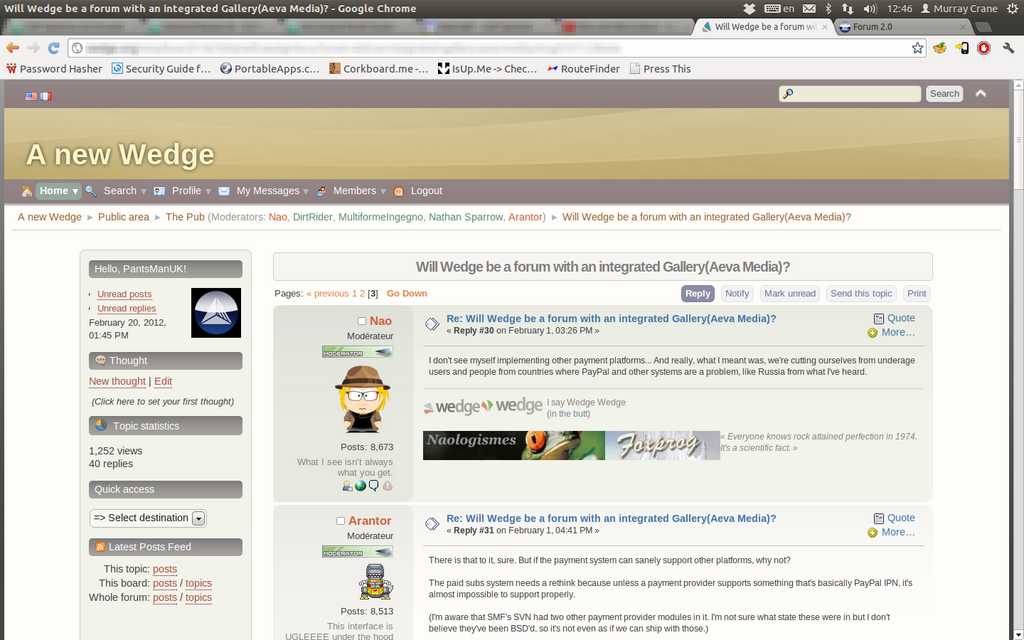Open the Unread posts link in sidebar
Screen dimensions: 1024x640
[124, 294]
